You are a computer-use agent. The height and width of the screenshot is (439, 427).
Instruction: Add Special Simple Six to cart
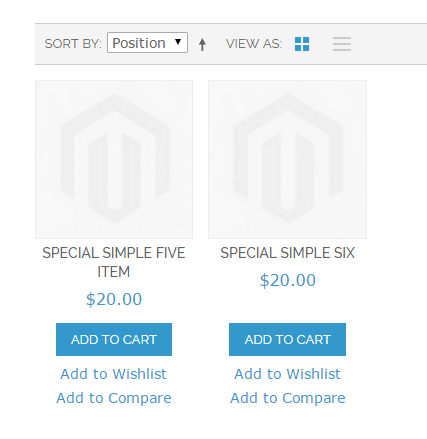tap(287, 339)
